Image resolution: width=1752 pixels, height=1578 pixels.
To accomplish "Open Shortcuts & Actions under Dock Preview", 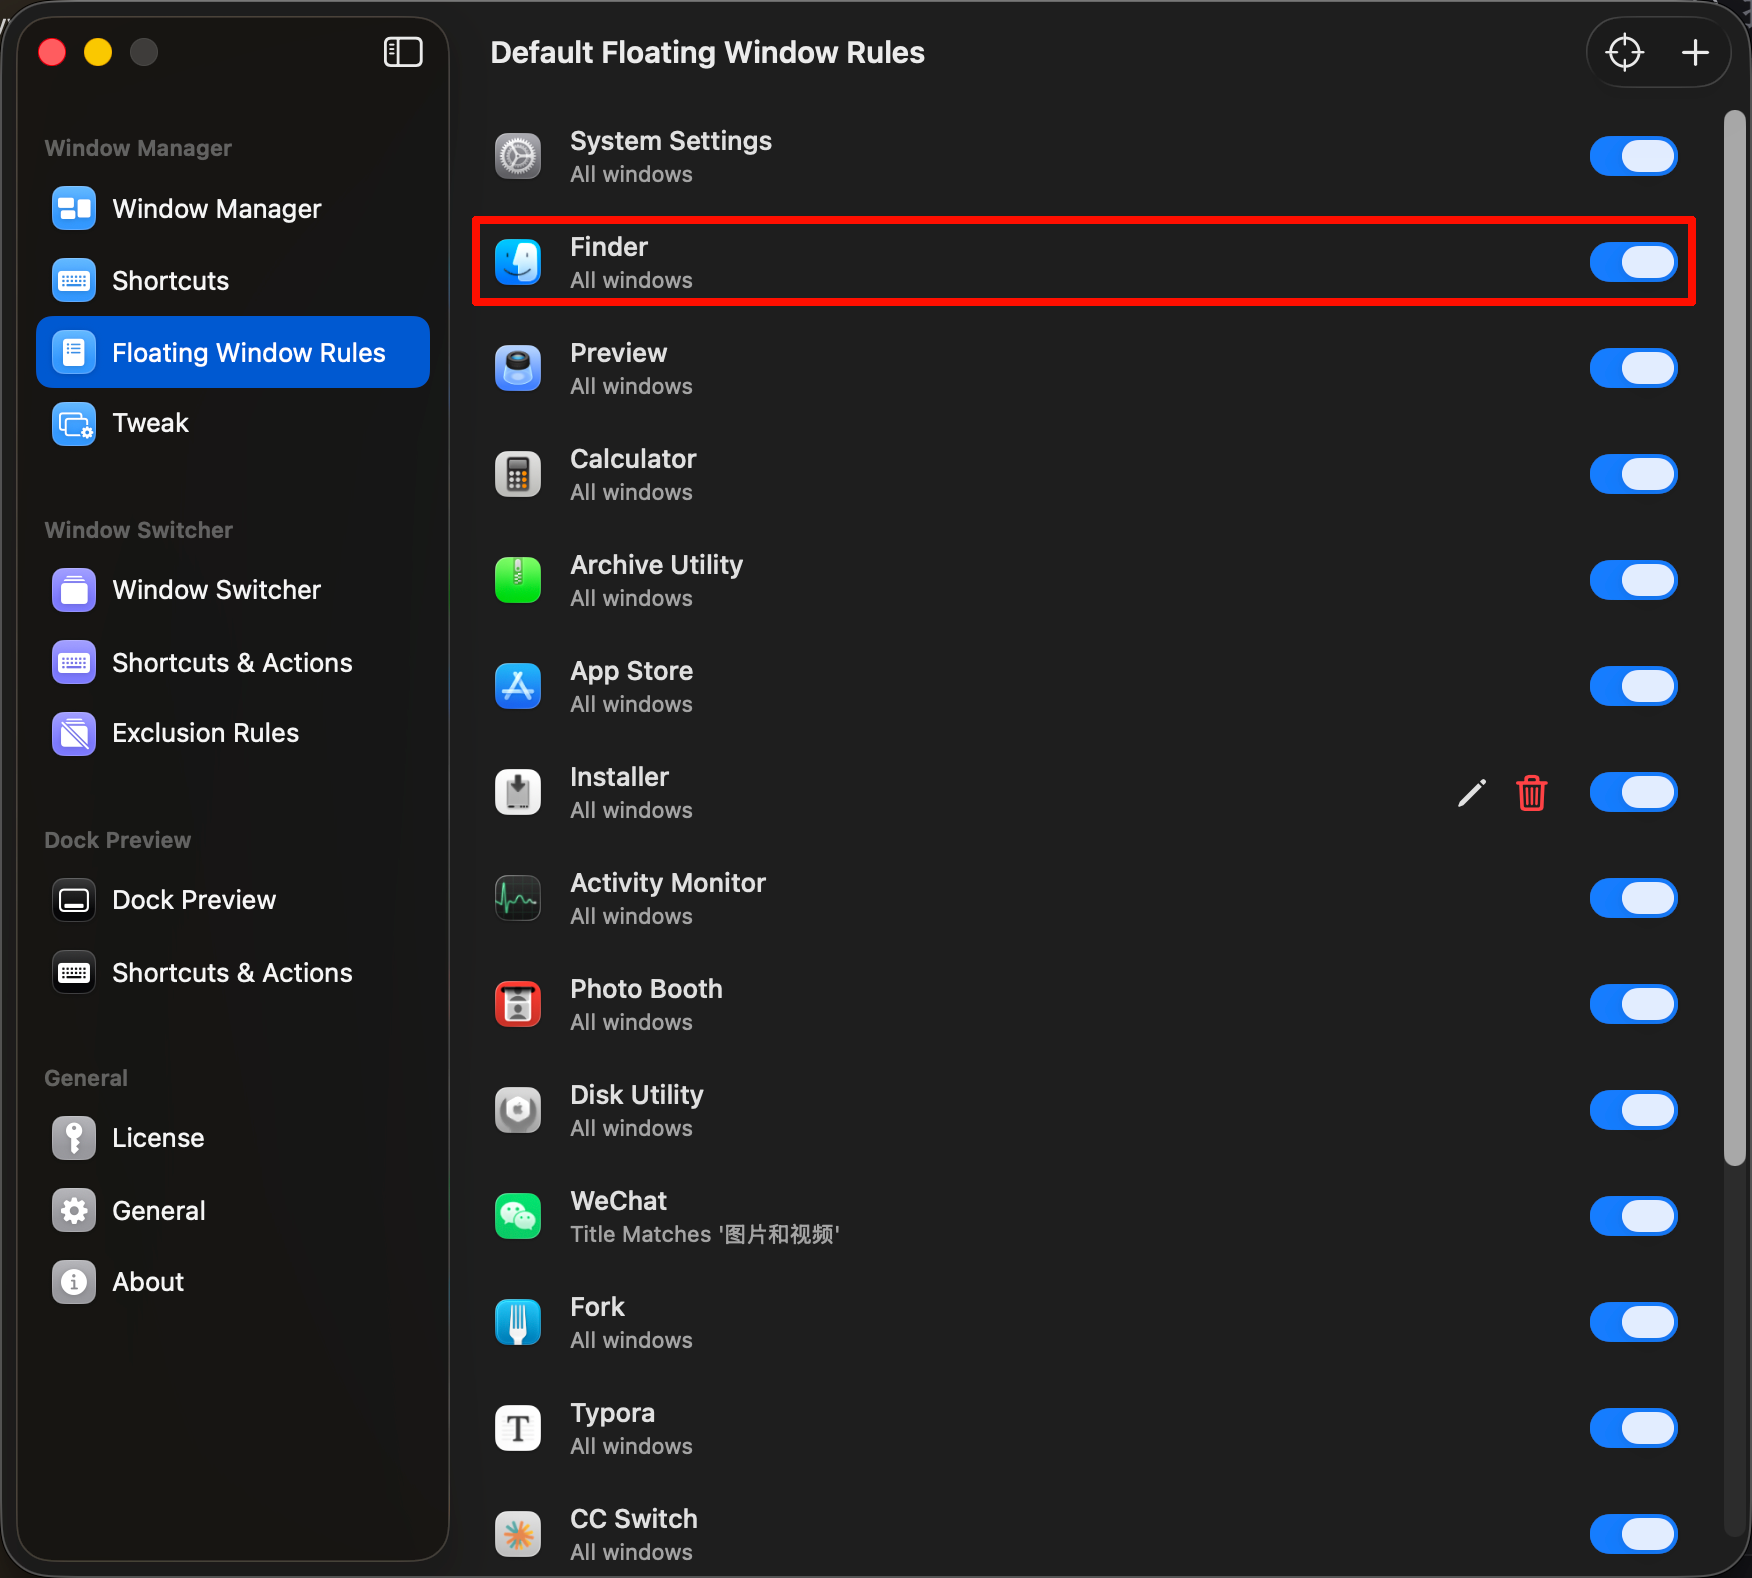I will (233, 972).
